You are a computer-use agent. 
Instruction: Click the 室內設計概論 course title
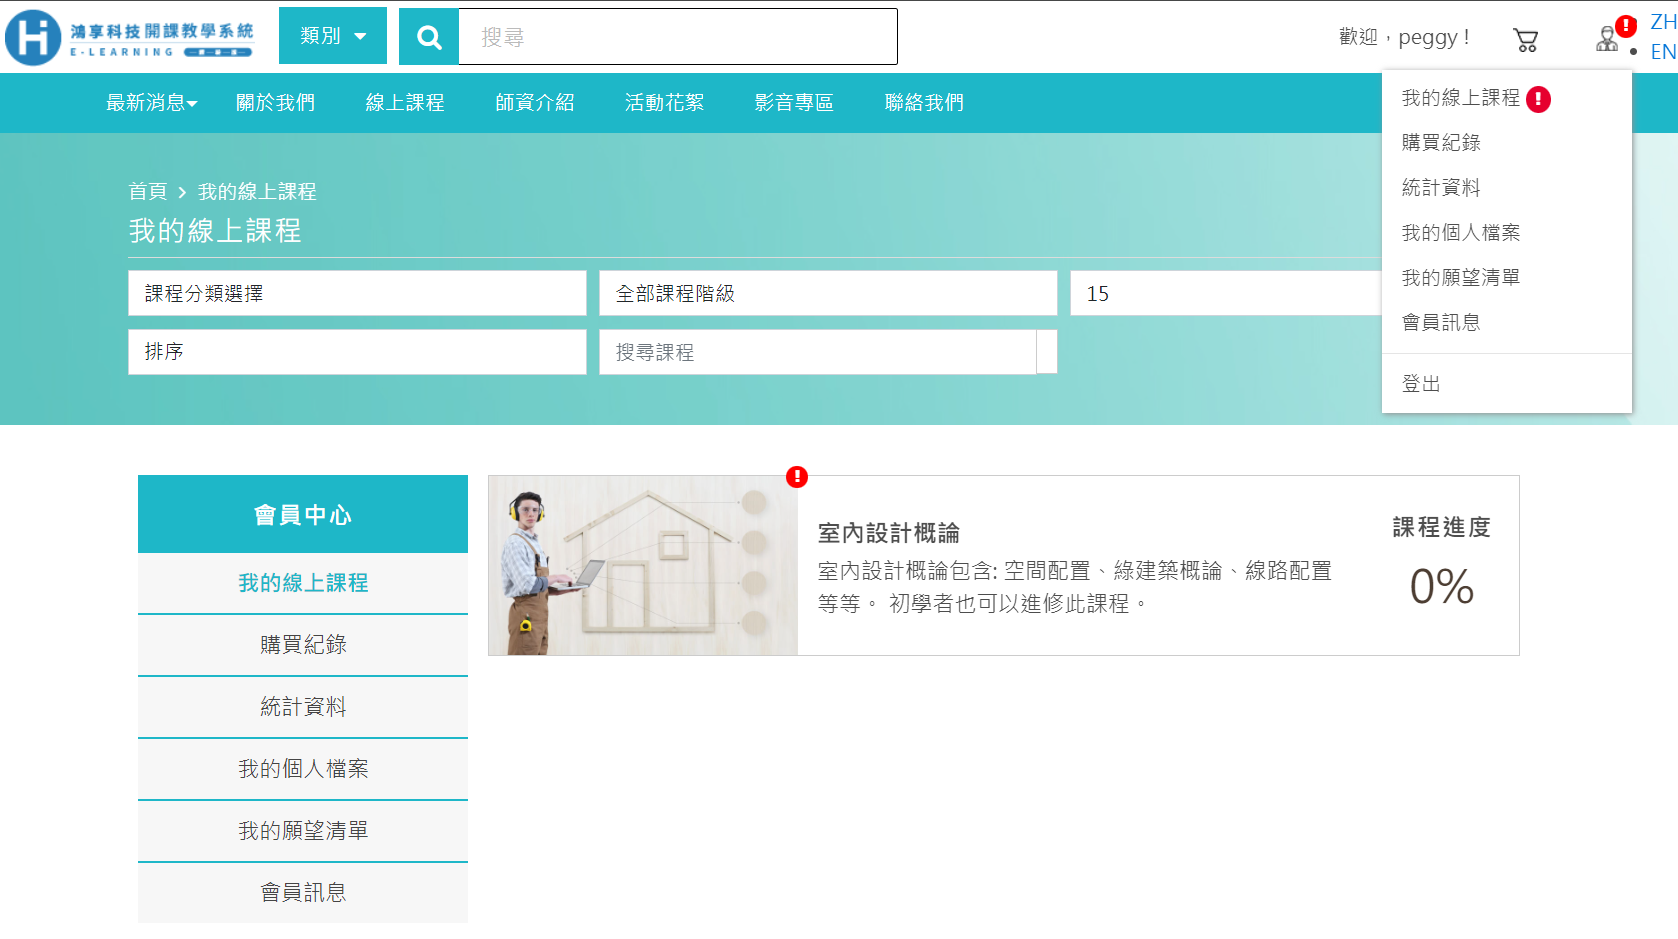click(888, 533)
